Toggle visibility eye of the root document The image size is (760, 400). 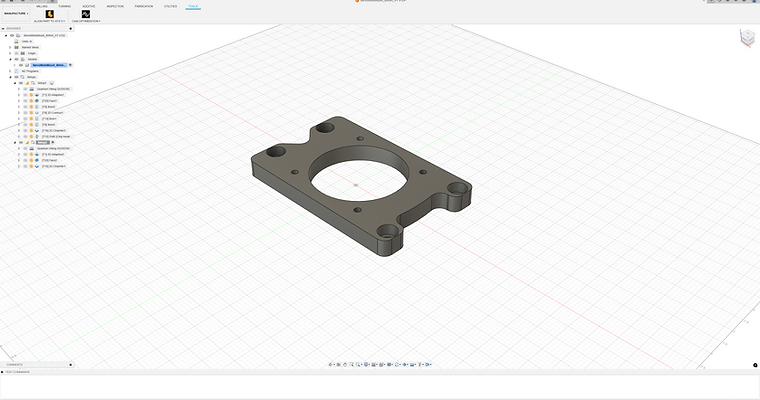tap(12, 35)
